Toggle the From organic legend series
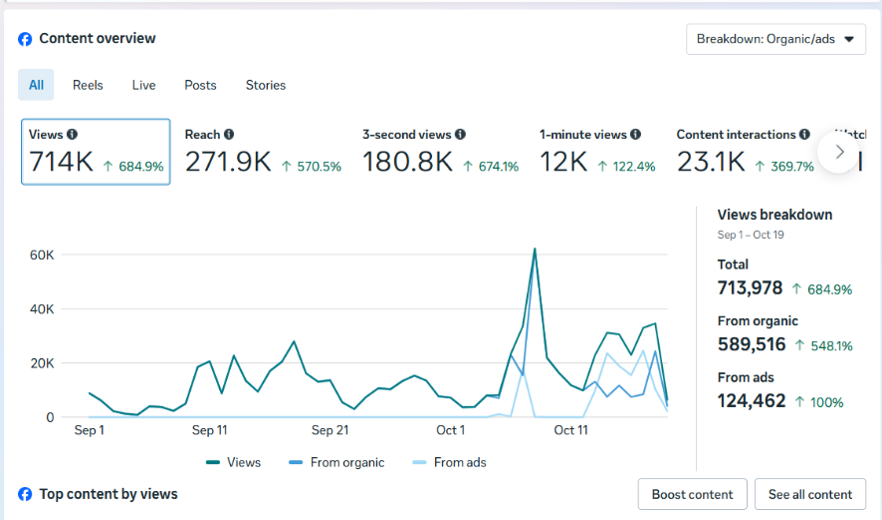 pyautogui.click(x=336, y=463)
